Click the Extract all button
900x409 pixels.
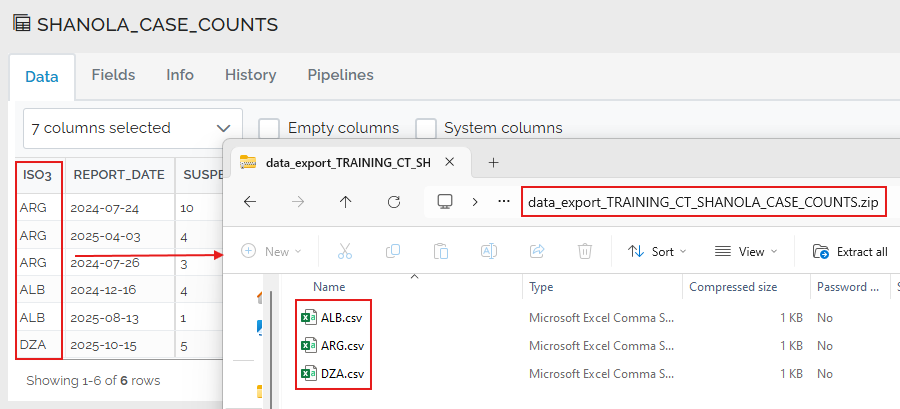[850, 251]
